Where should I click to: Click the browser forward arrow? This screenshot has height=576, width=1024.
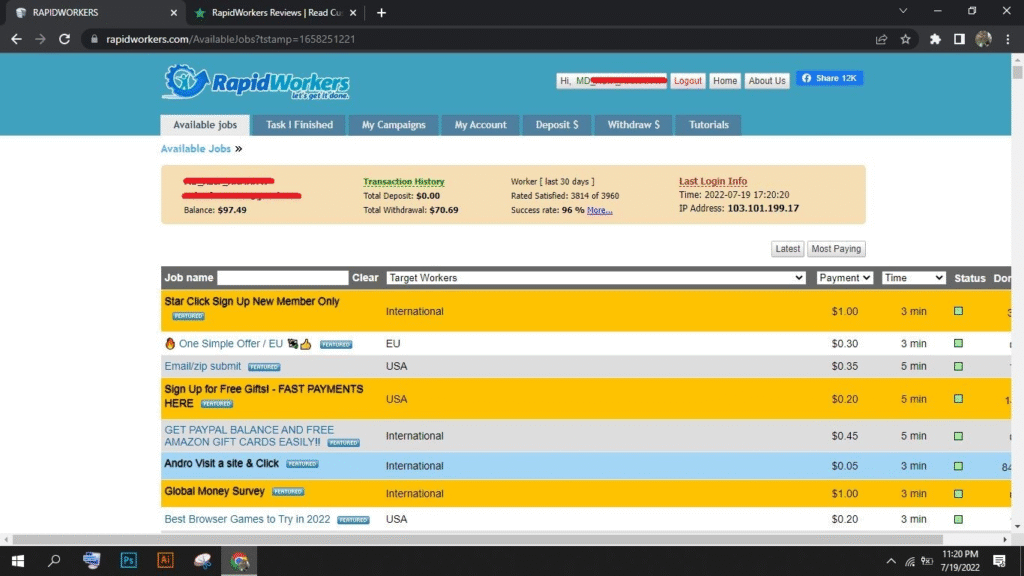[x=40, y=39]
